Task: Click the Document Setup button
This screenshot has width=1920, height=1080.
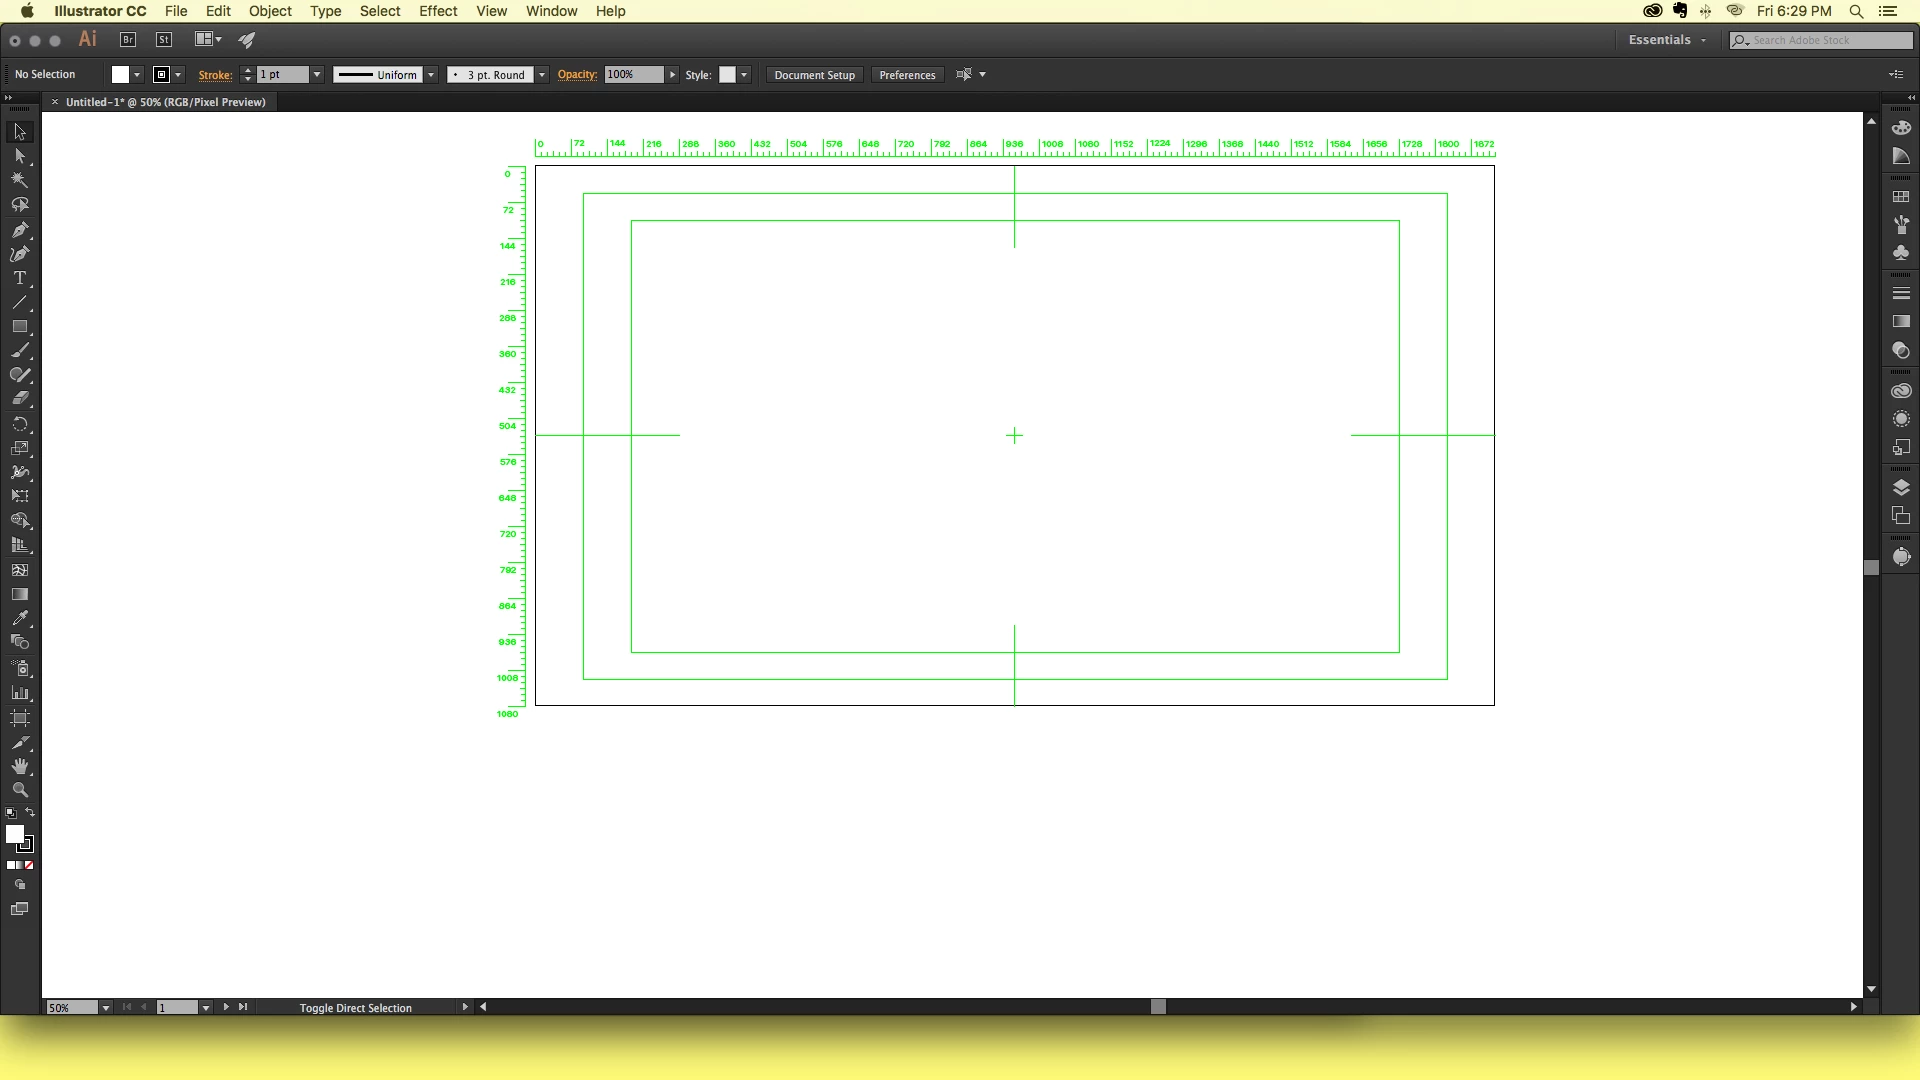Action: tap(814, 75)
